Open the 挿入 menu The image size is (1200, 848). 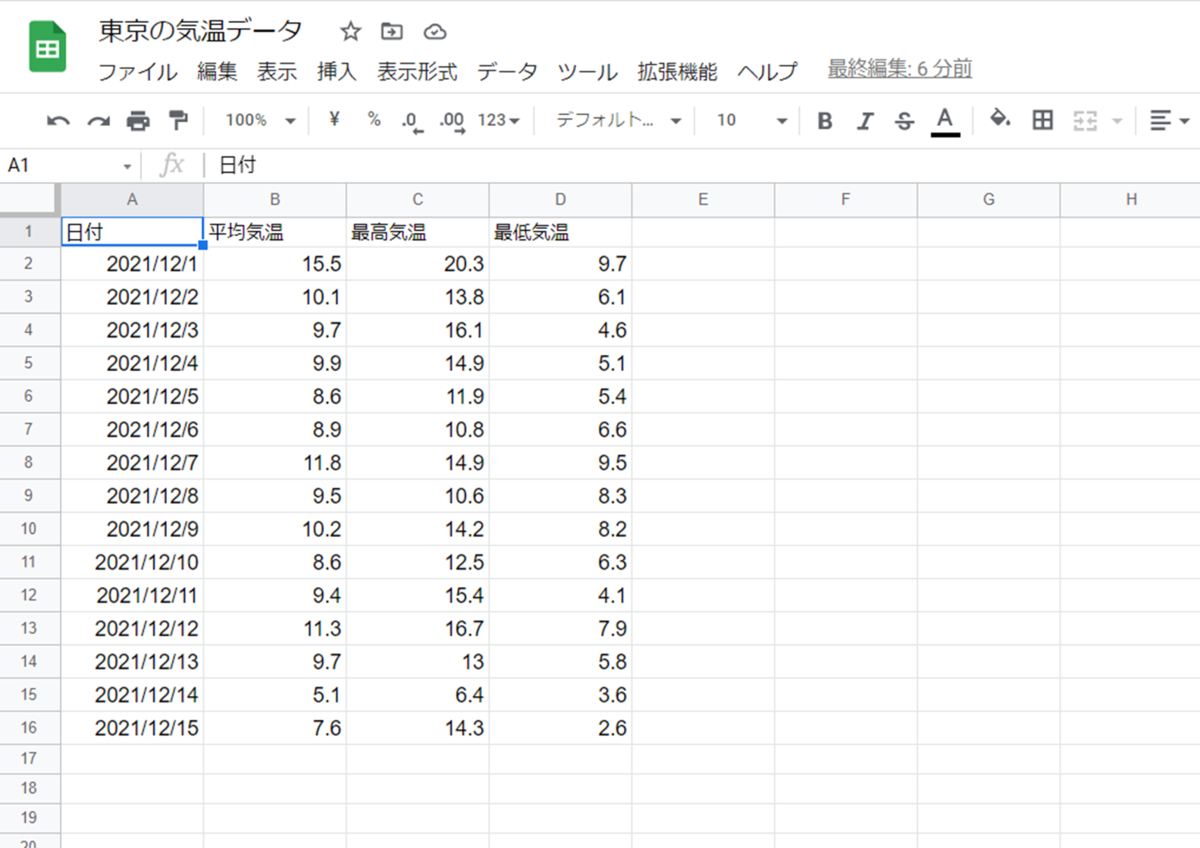click(335, 72)
